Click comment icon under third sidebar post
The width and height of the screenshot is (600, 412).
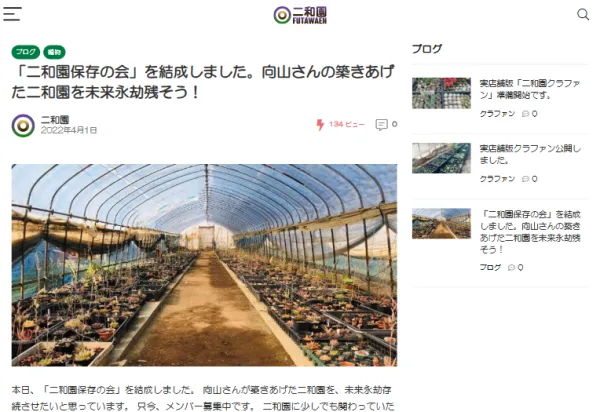tap(511, 267)
